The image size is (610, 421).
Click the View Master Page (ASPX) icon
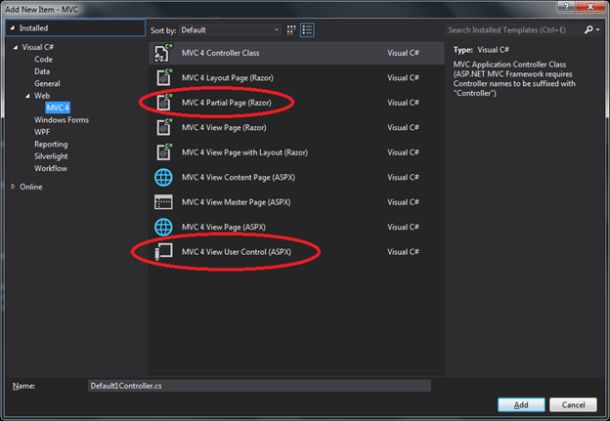163,202
